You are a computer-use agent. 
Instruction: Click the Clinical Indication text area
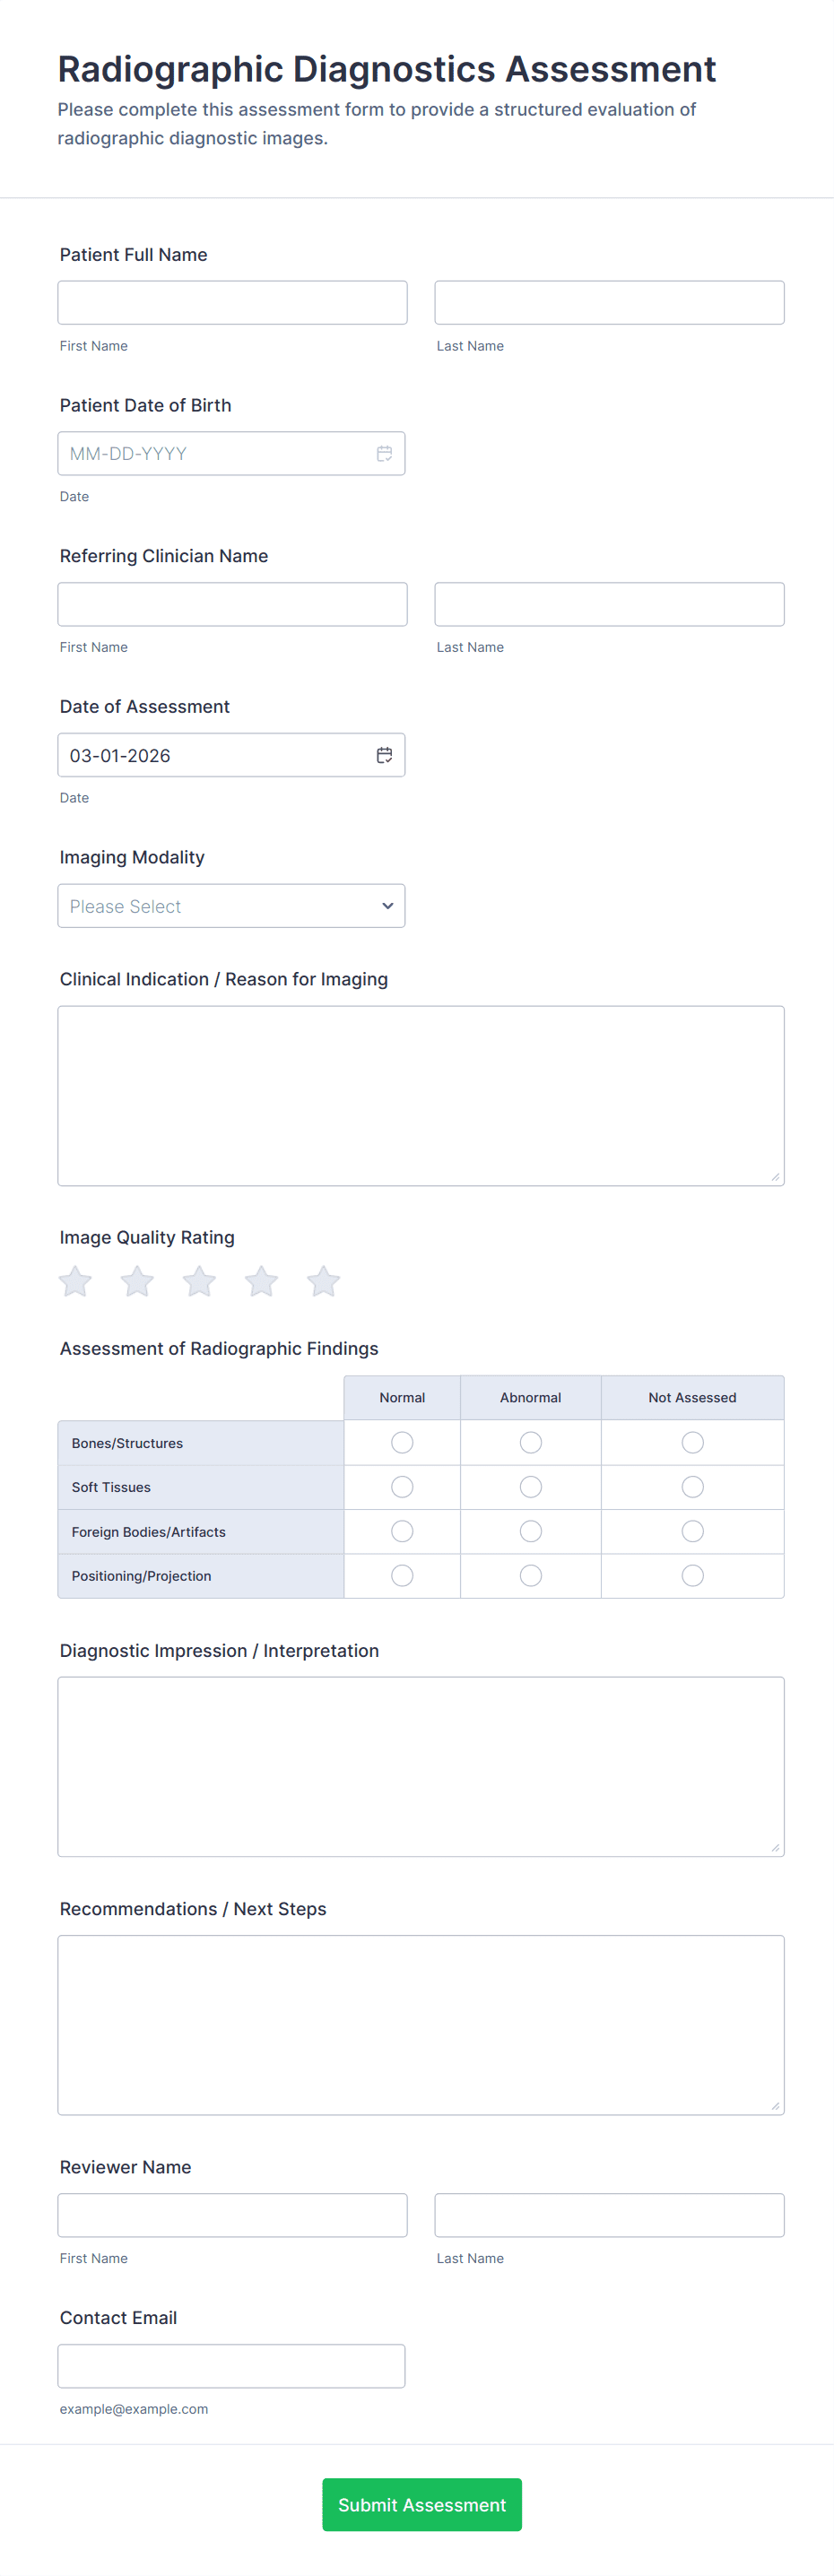[420, 1095]
